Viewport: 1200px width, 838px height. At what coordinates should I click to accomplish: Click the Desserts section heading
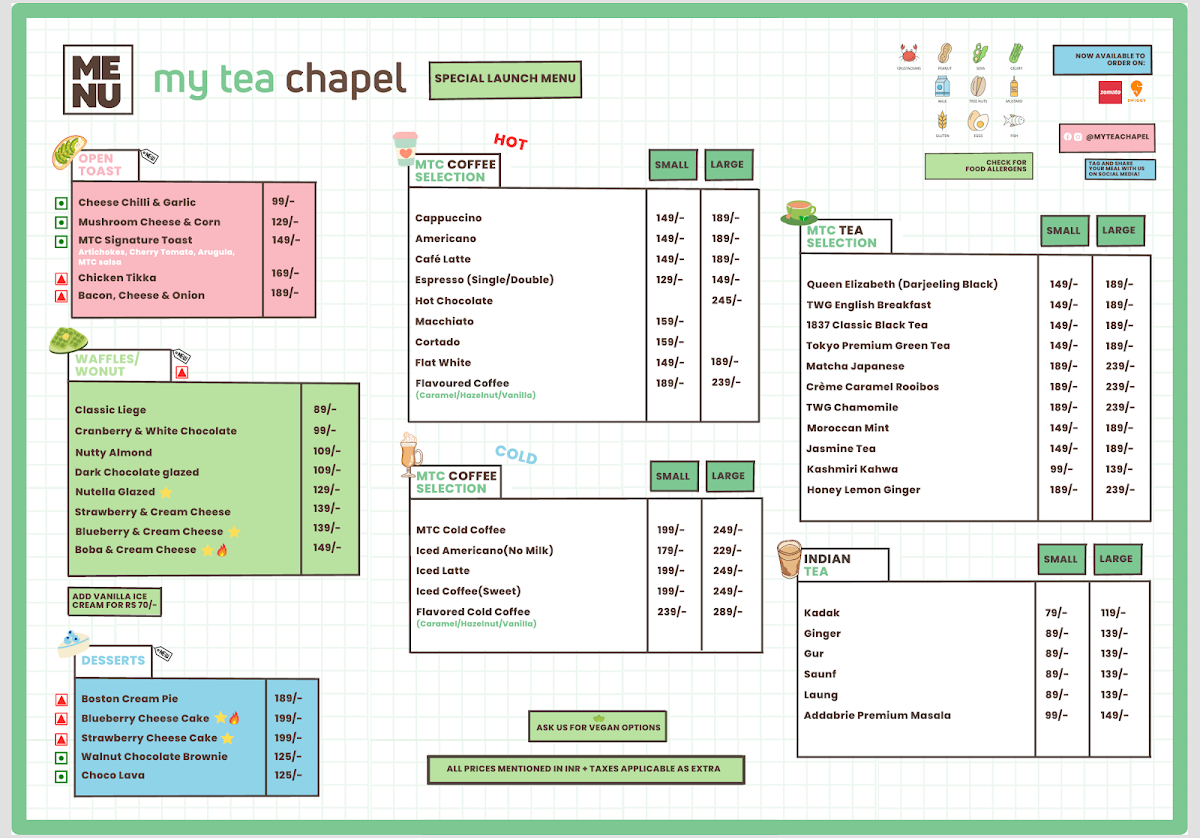[x=113, y=661]
